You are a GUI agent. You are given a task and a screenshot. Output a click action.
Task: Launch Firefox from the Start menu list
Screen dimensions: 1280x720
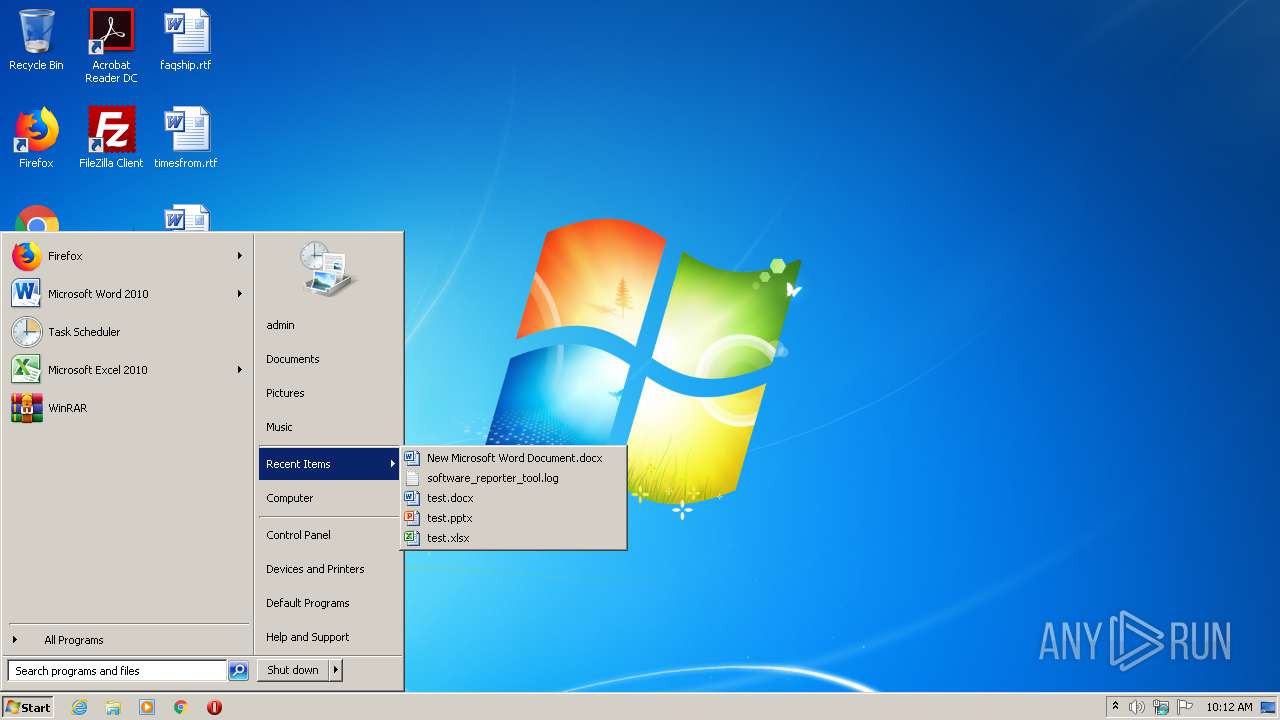[x=127, y=256]
